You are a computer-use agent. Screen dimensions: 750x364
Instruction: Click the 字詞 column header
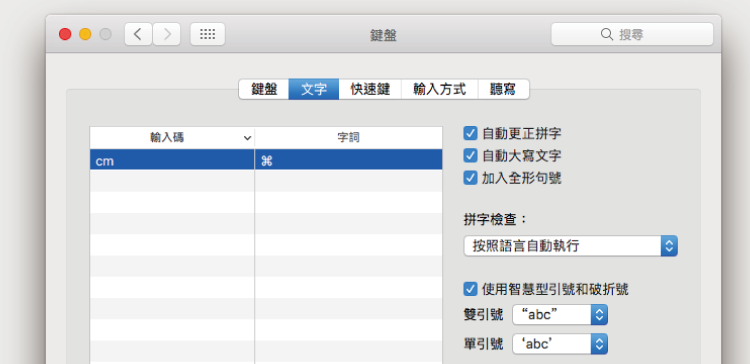(x=349, y=138)
